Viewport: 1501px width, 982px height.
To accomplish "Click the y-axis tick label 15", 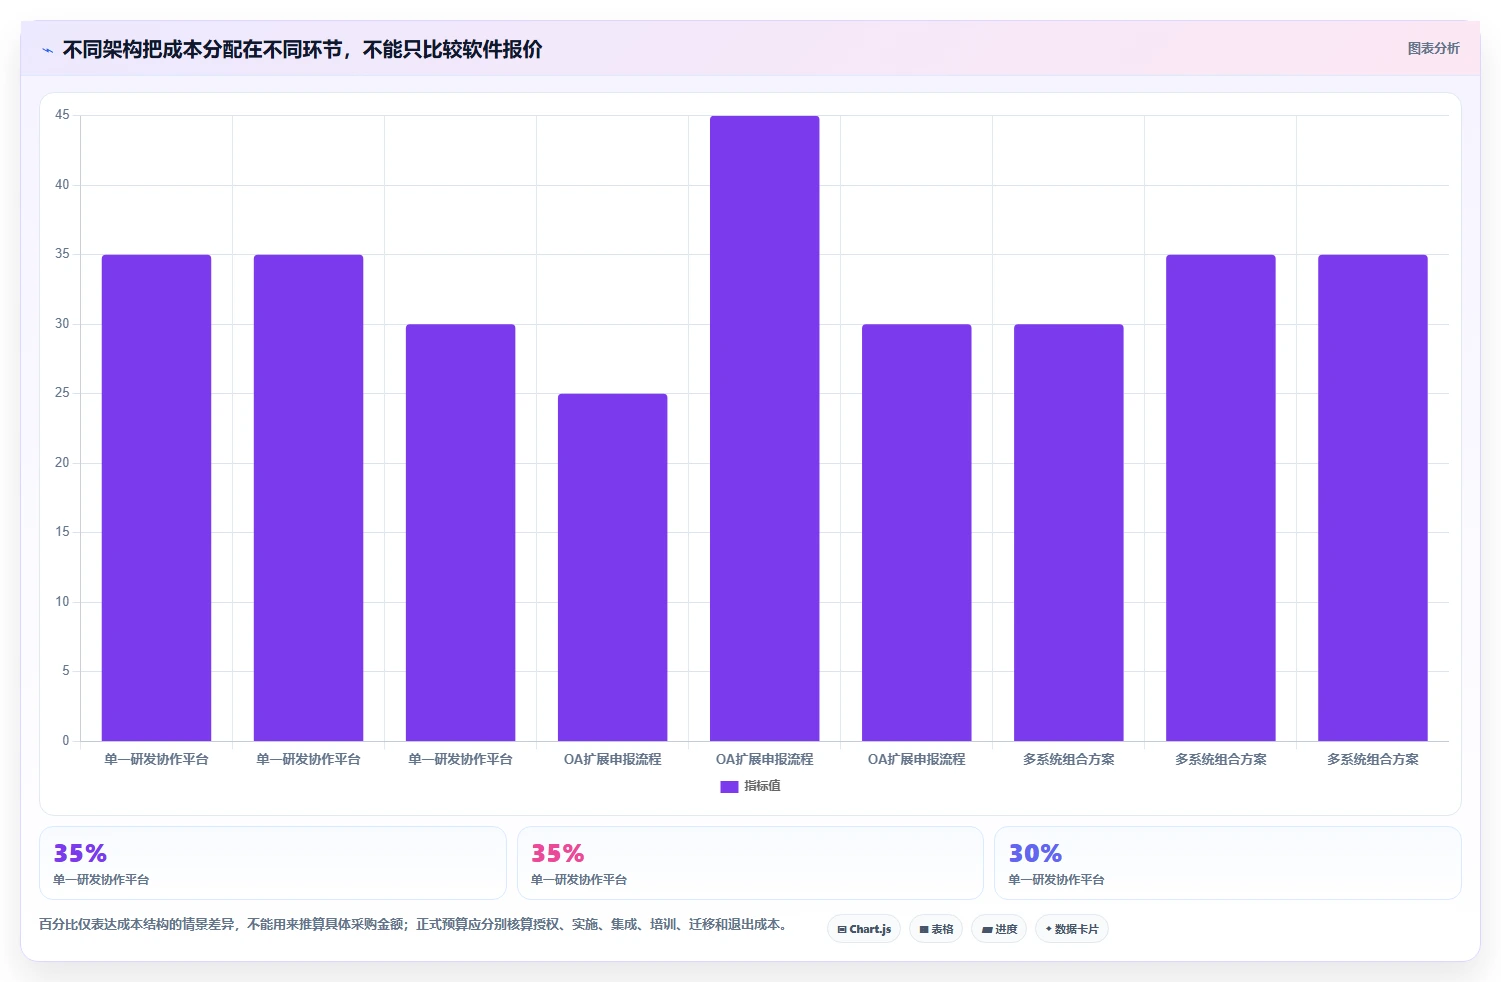I will pos(62,532).
